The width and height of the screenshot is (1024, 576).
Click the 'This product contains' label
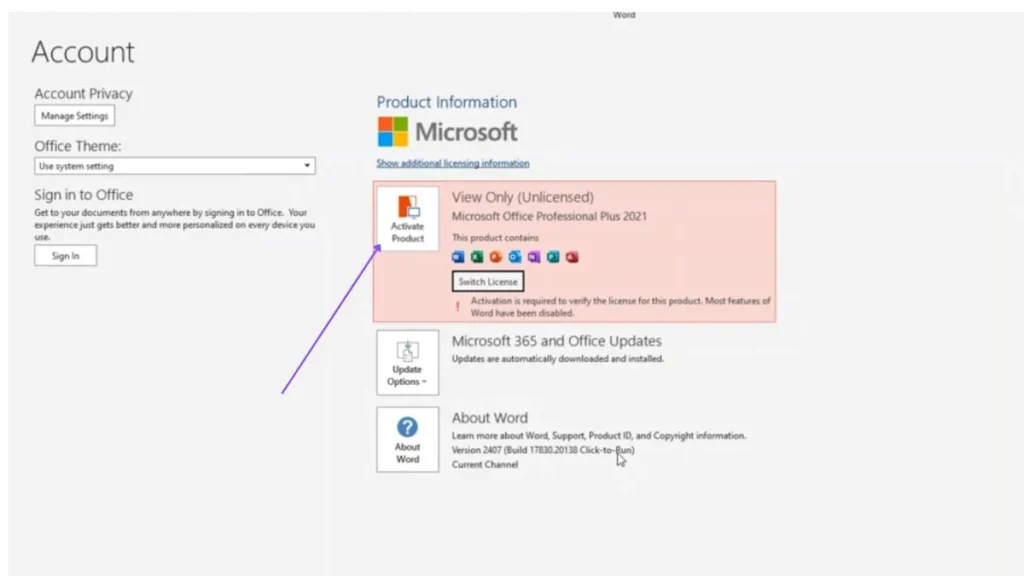(x=495, y=238)
